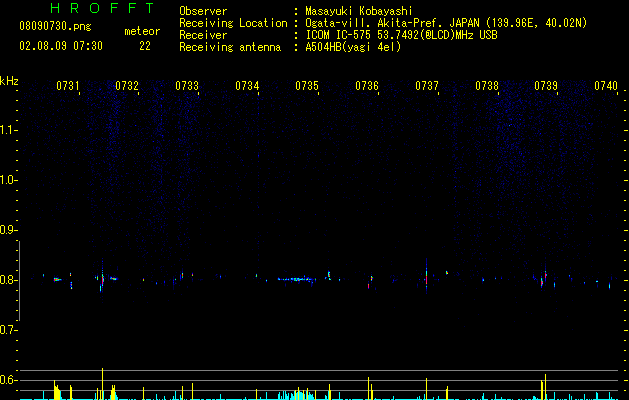
Task: Click the long echo trace near 0735
Action: click(x=297, y=279)
